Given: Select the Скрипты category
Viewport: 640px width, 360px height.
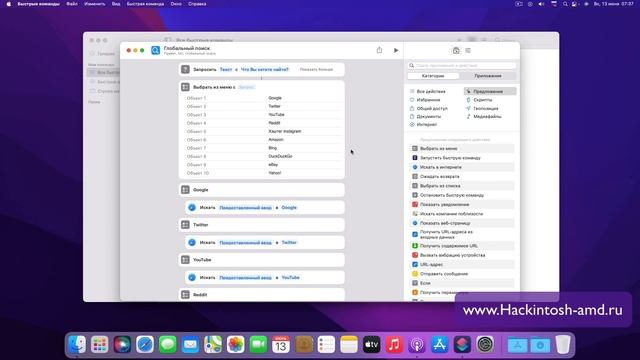Looking at the screenshot, I should (482, 100).
